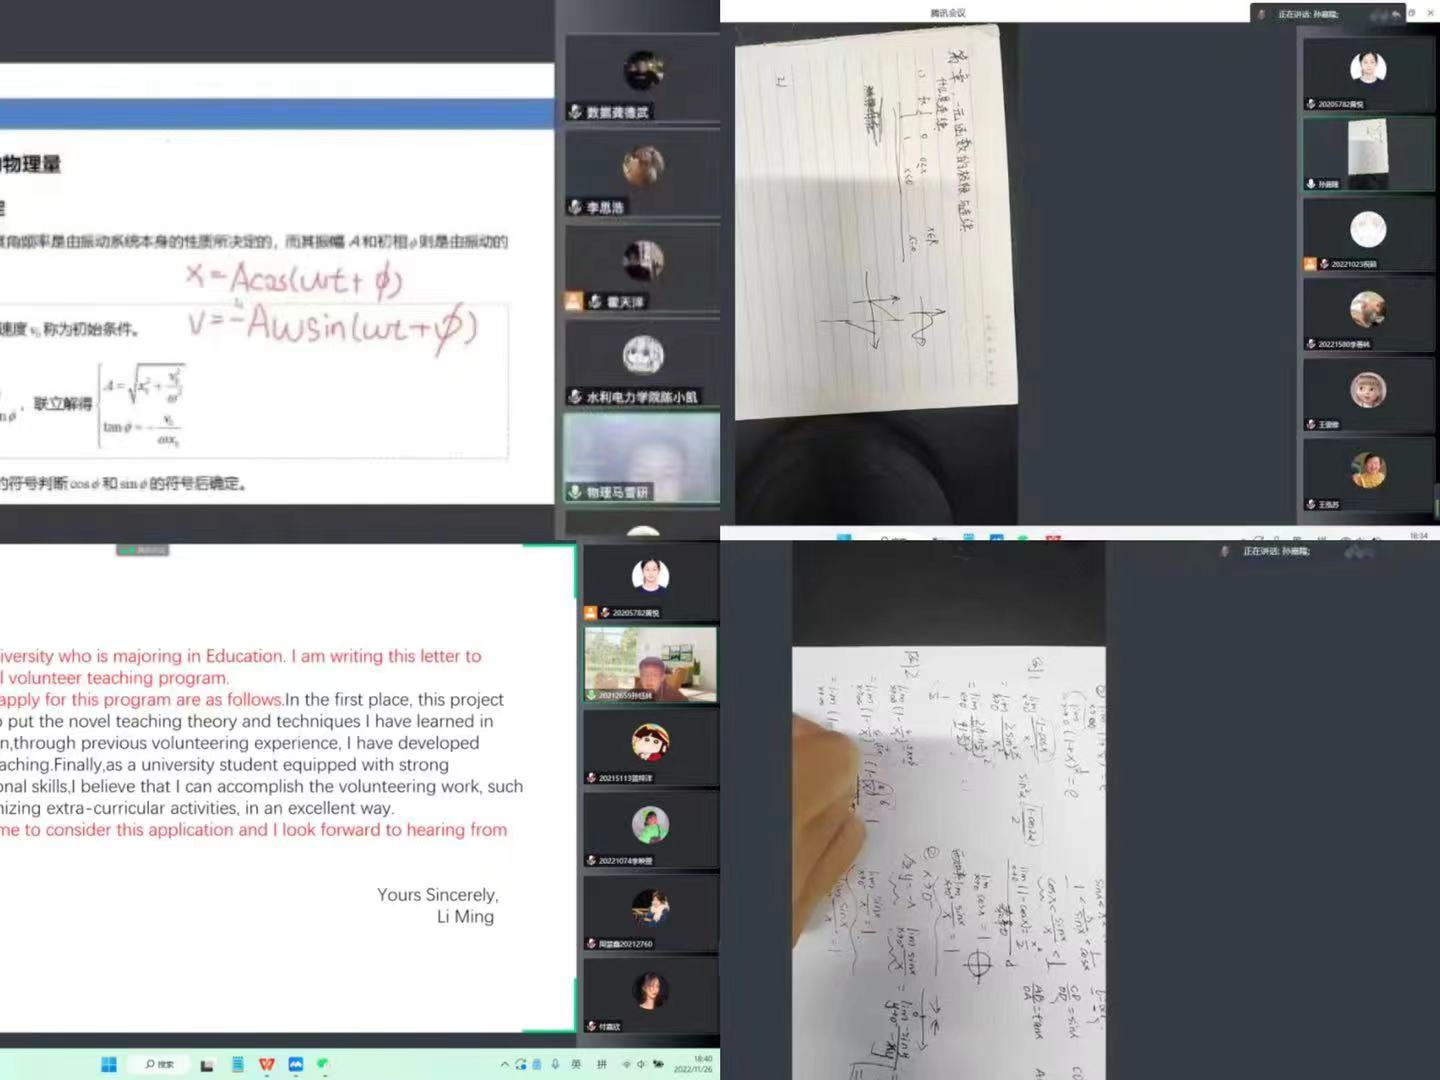This screenshot has height=1080, width=1440.
Task: Open the Wi-Fi network tray icon
Action: coord(627,1064)
